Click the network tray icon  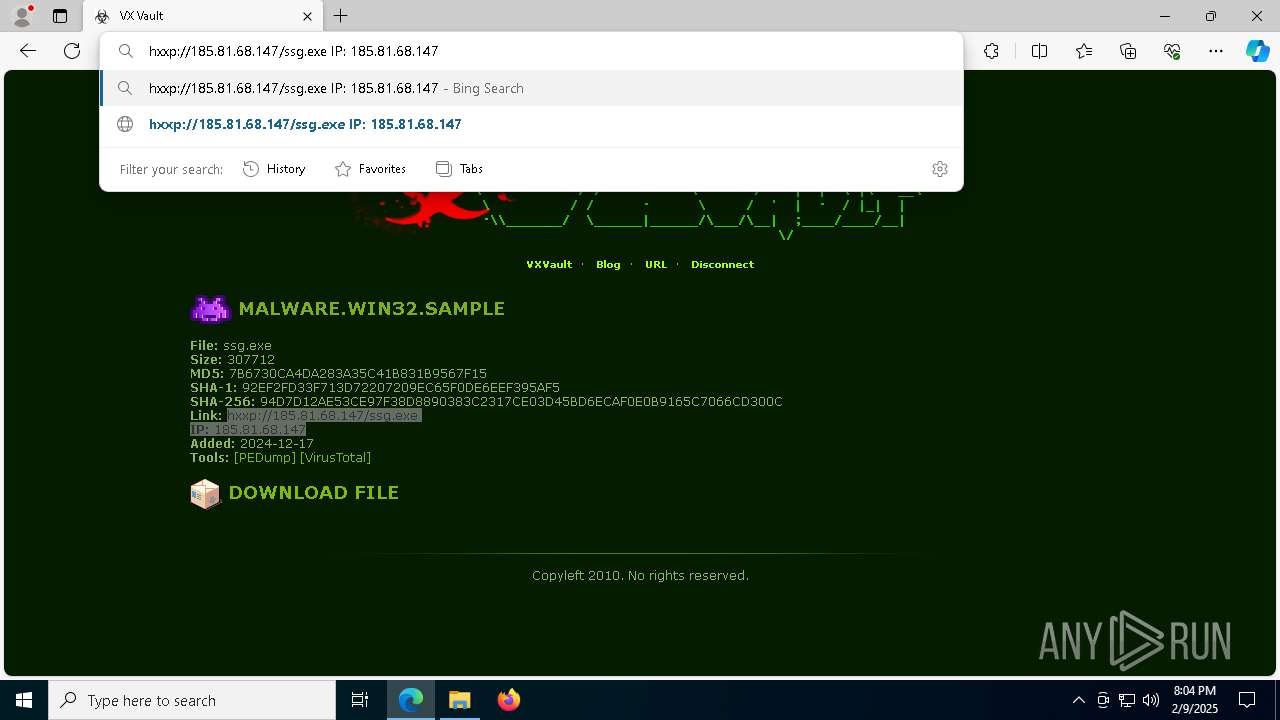coord(1127,700)
